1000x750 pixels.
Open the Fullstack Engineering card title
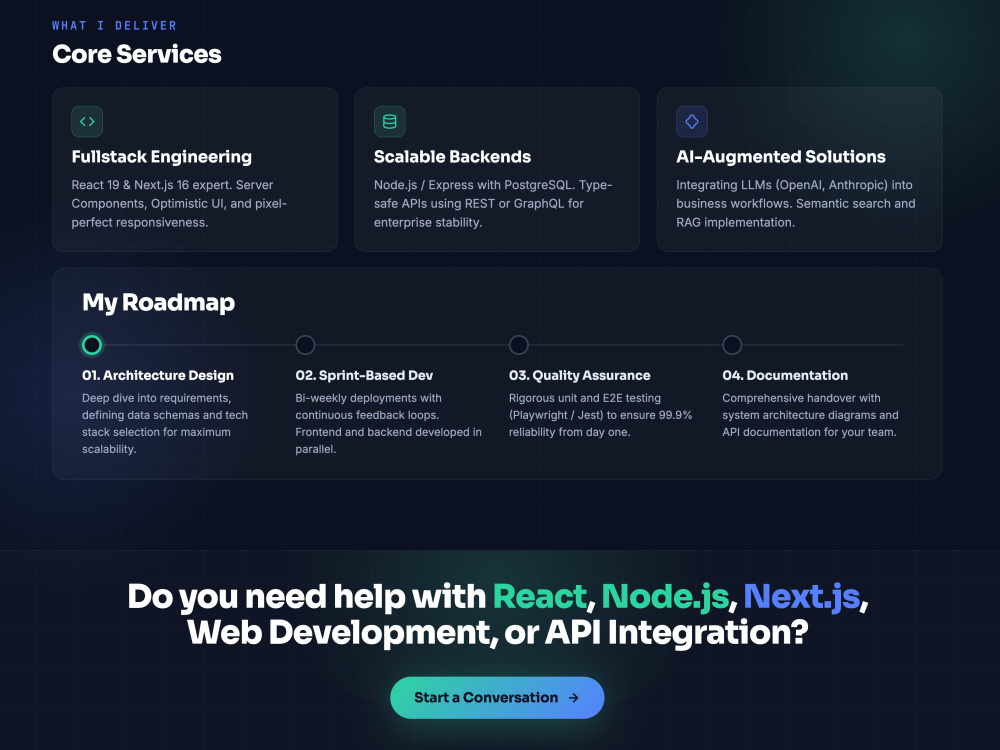161,157
